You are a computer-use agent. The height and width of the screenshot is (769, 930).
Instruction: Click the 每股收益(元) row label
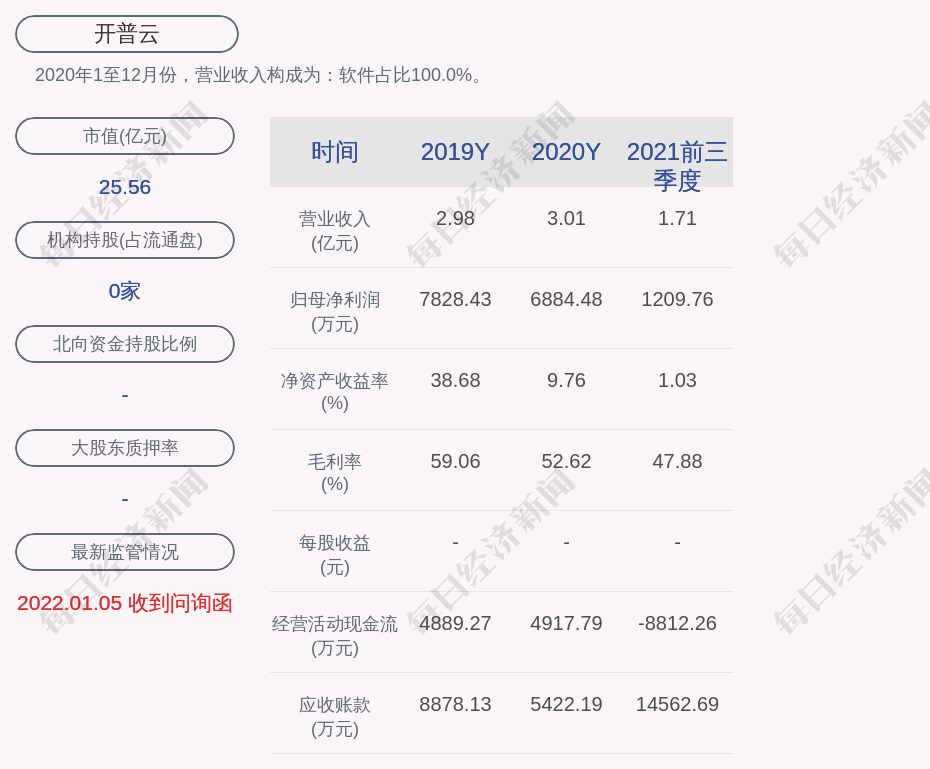(335, 555)
